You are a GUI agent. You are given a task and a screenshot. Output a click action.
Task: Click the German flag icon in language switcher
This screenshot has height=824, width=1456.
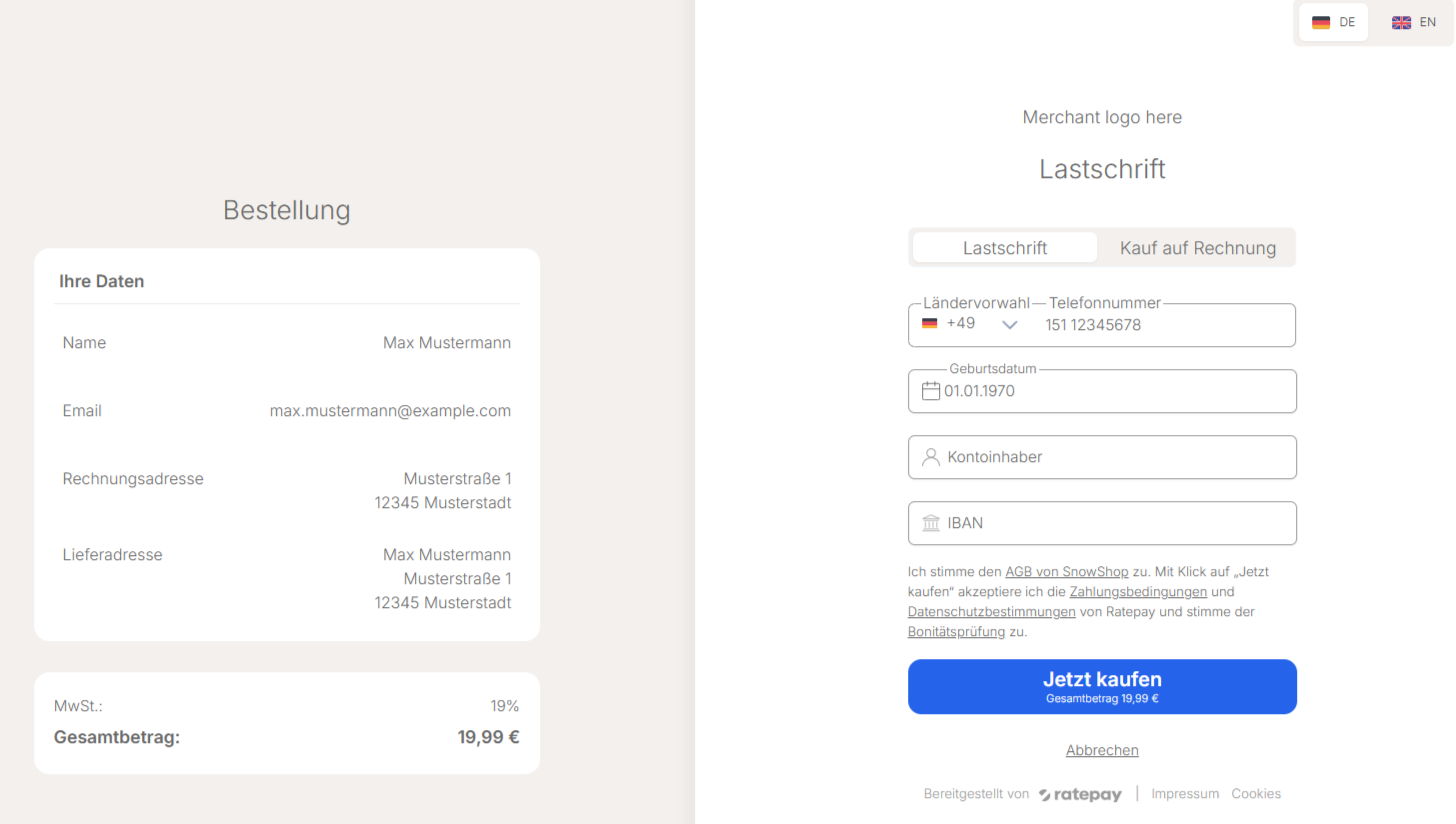click(x=1321, y=22)
